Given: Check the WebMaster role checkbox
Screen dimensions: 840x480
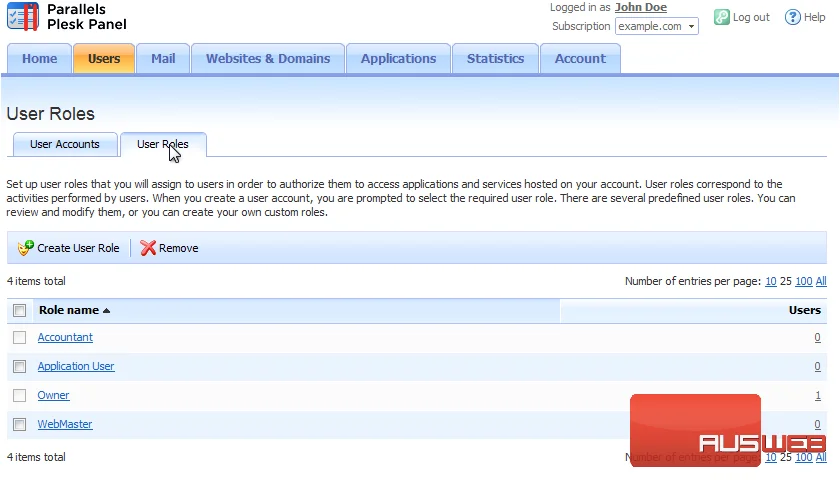Looking at the screenshot, I should [x=20, y=424].
